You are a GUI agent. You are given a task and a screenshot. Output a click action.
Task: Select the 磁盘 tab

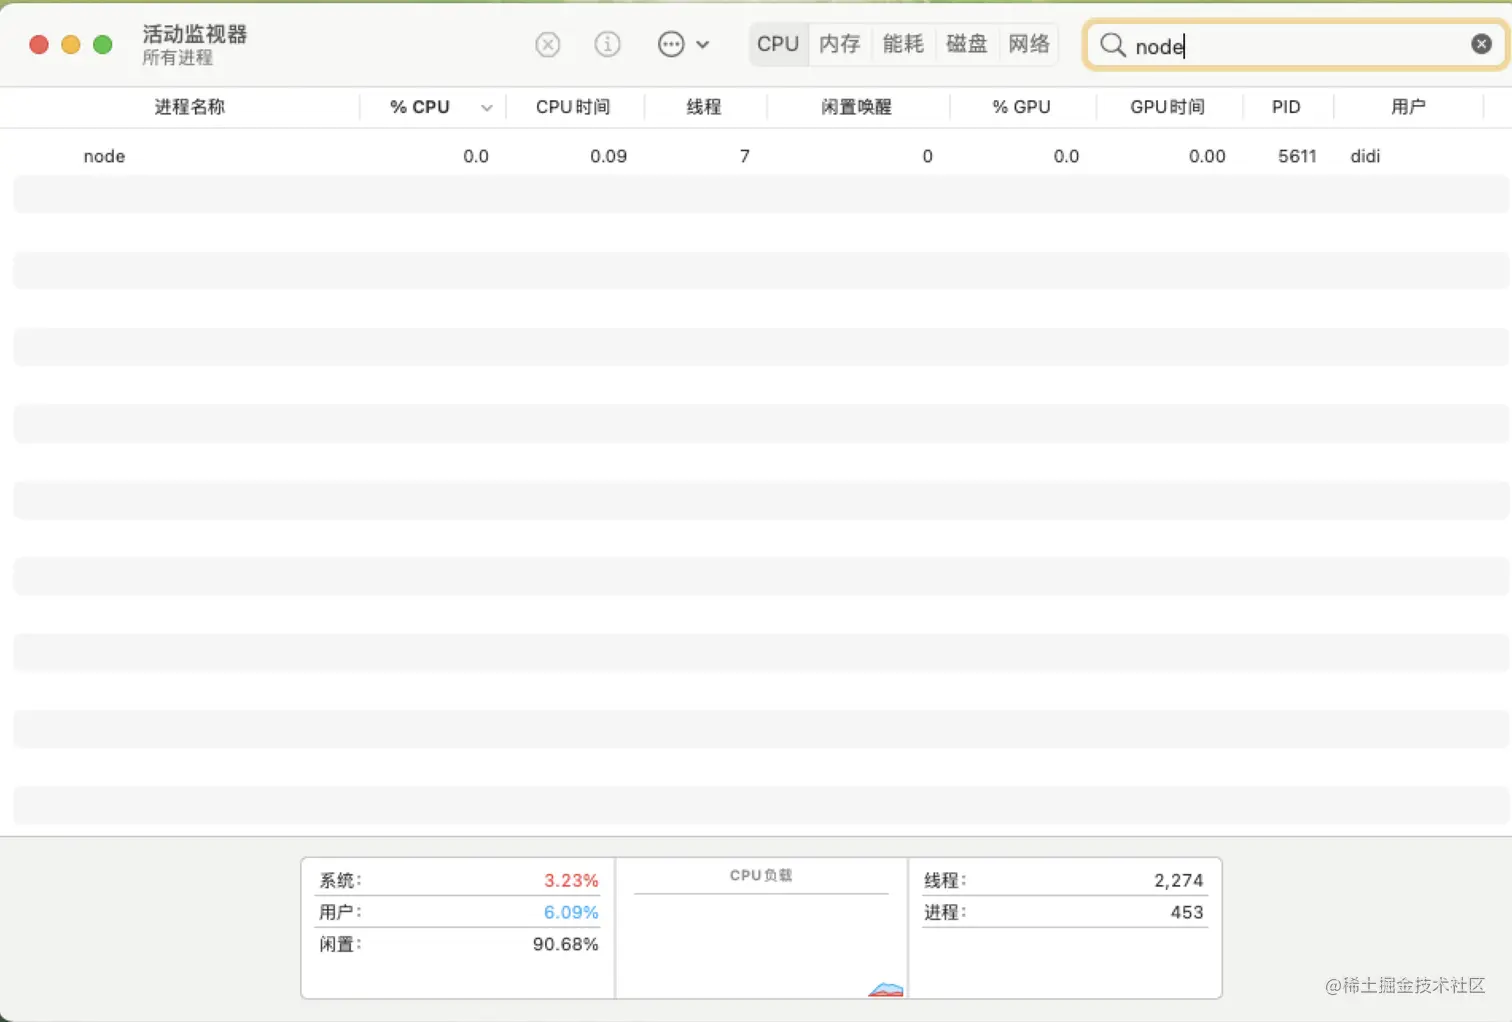pos(966,44)
